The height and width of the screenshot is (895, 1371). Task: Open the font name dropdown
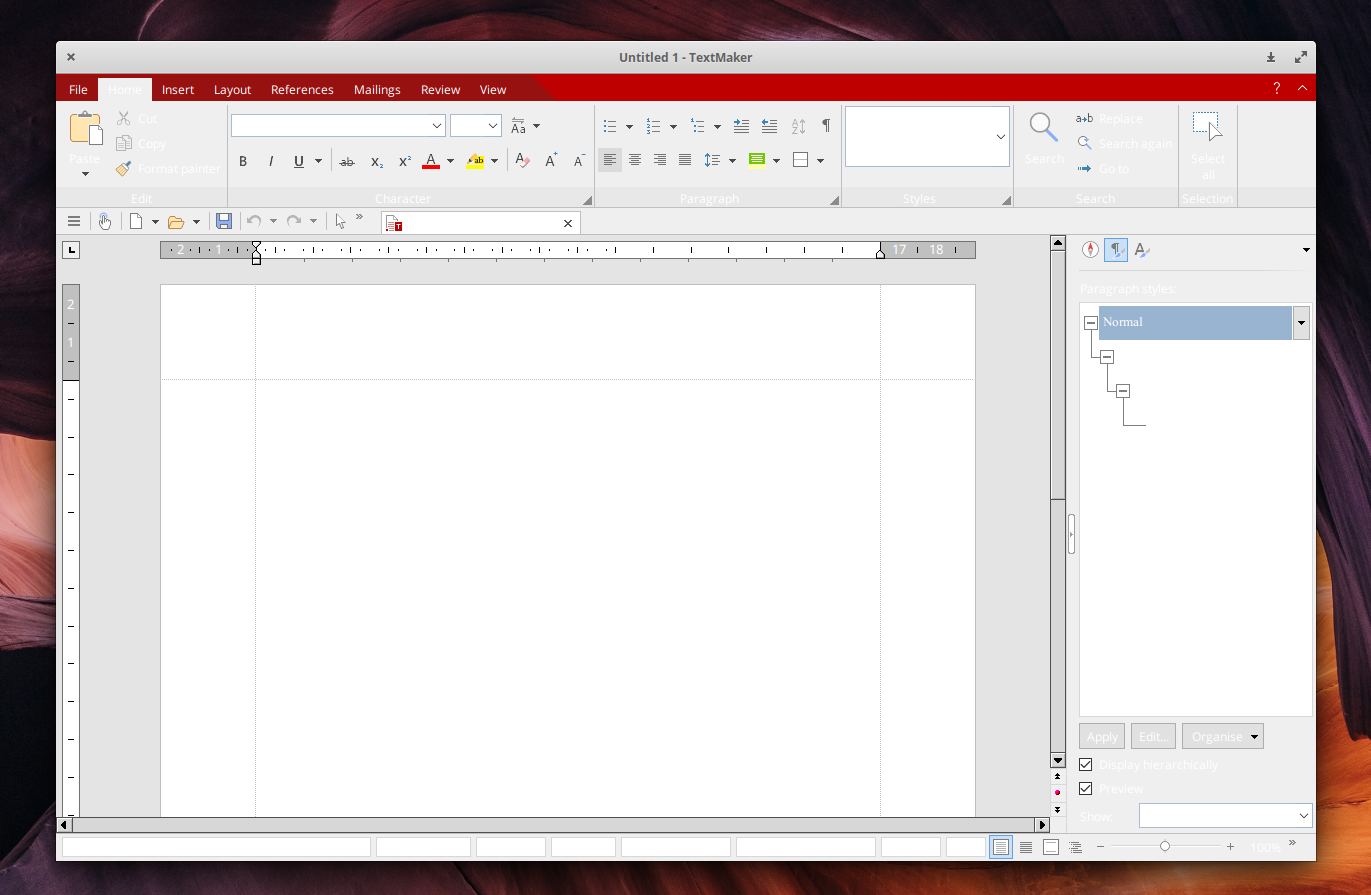pyautogui.click(x=437, y=126)
